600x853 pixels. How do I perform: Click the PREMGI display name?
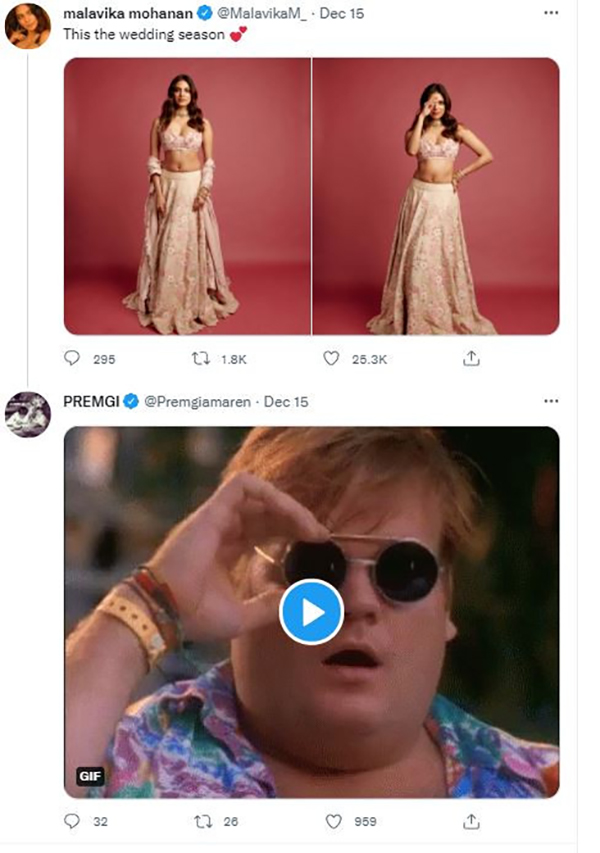point(91,402)
